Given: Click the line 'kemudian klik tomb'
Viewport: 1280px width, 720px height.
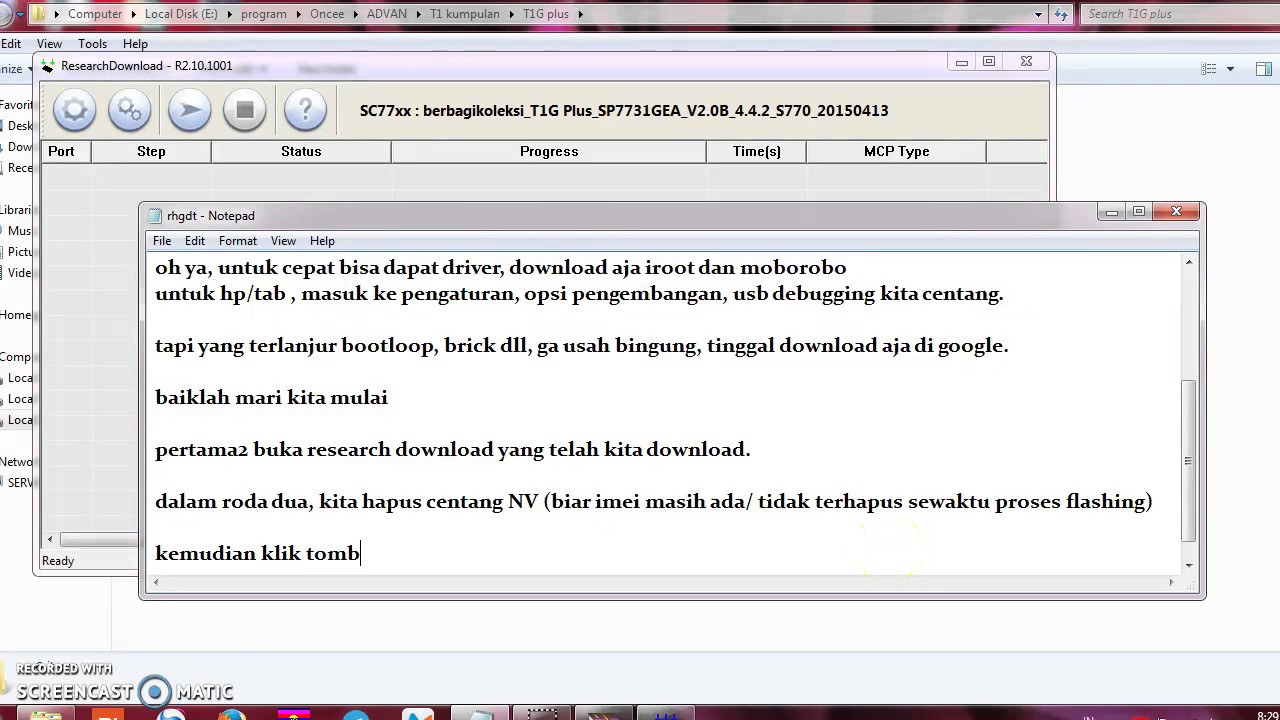Looking at the screenshot, I should point(257,554).
